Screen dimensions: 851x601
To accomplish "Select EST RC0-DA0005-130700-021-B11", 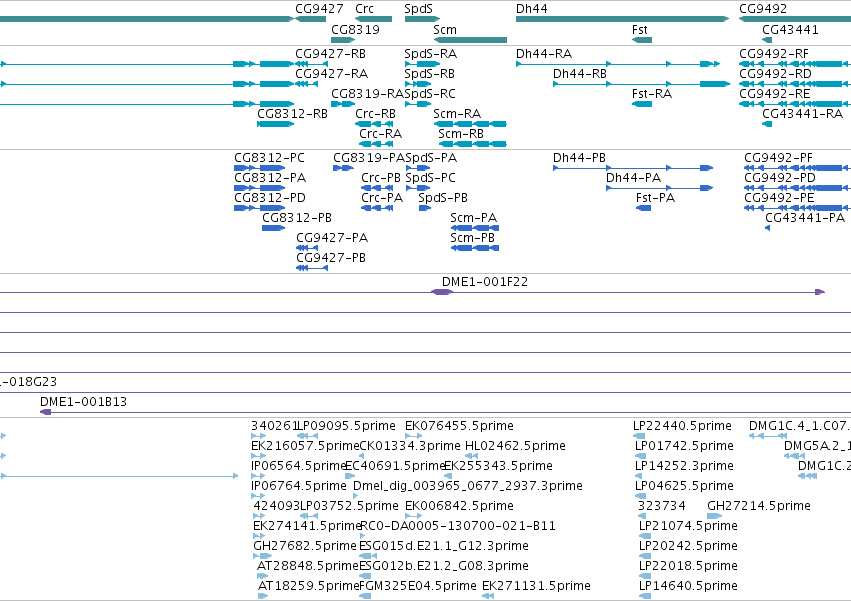I will (x=365, y=535).
